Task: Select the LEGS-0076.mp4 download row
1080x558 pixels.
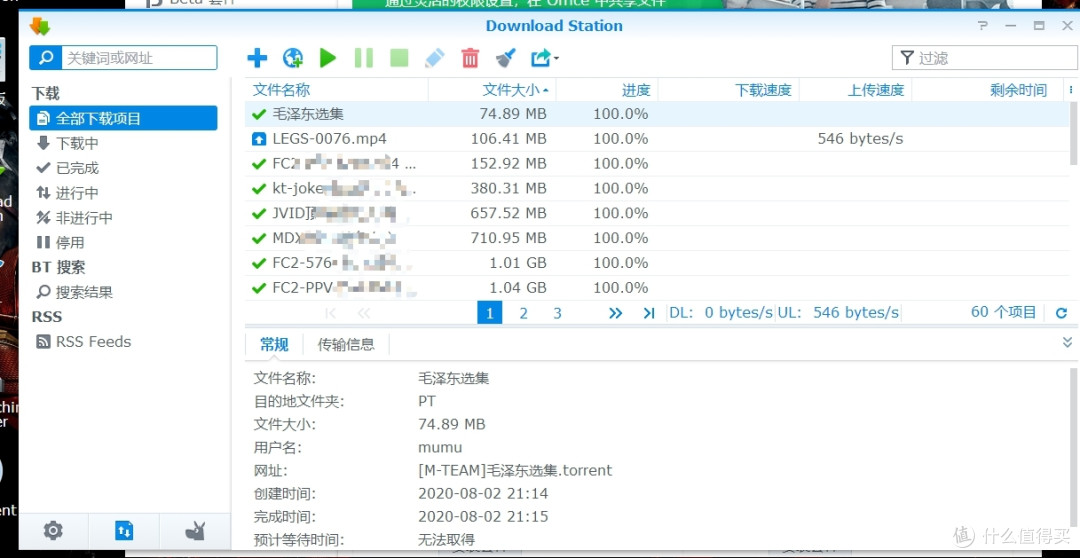Action: [x=655, y=138]
